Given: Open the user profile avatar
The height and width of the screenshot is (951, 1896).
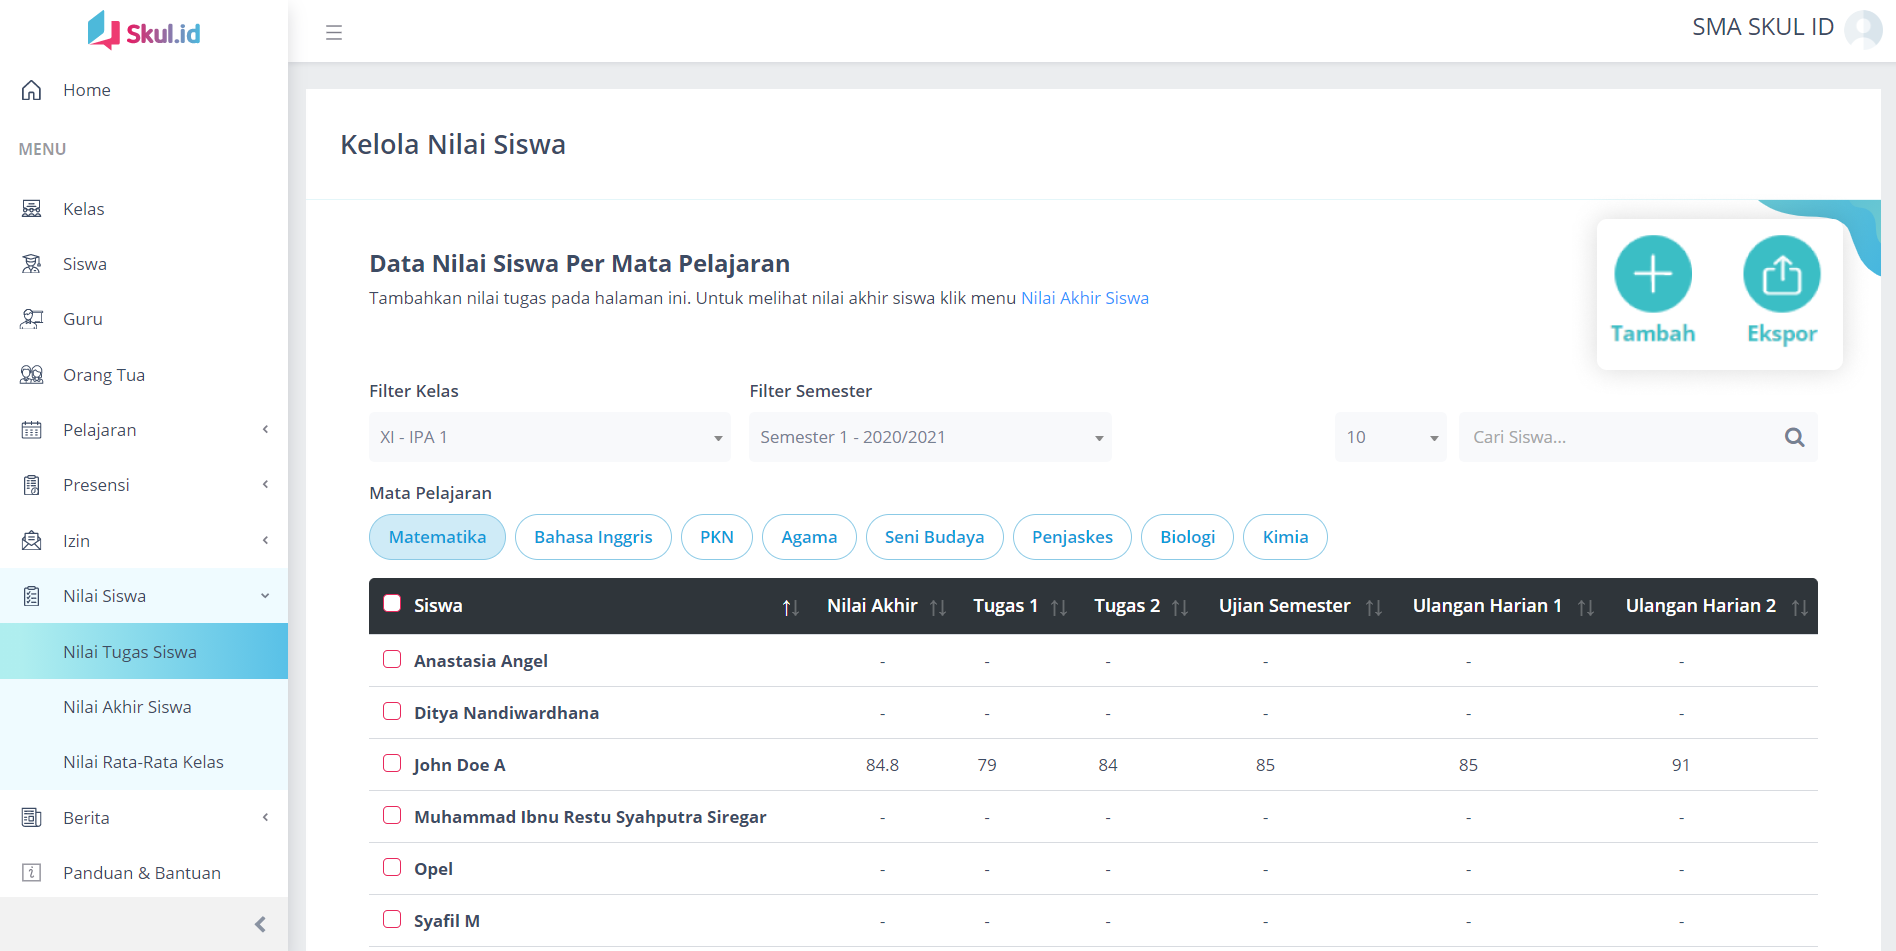Looking at the screenshot, I should [x=1862, y=28].
